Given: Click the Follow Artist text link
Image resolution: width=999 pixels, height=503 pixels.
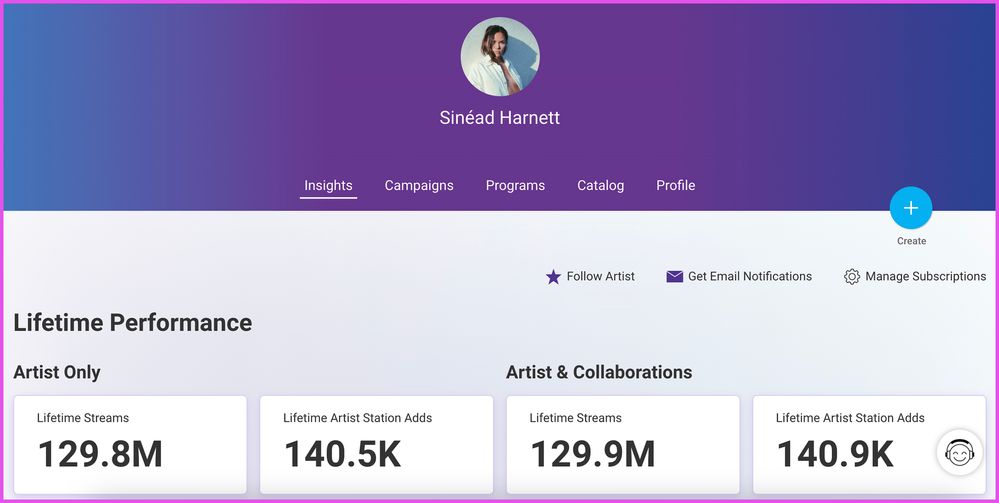Looking at the screenshot, I should pyautogui.click(x=600, y=276).
